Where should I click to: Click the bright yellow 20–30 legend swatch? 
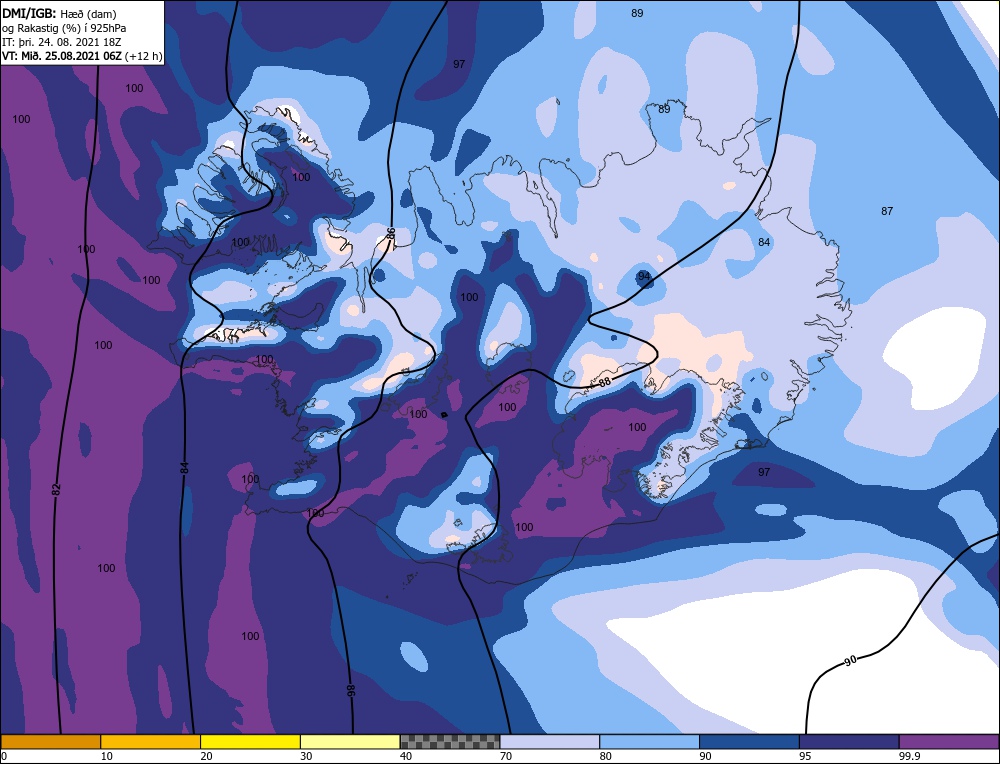pos(250,741)
